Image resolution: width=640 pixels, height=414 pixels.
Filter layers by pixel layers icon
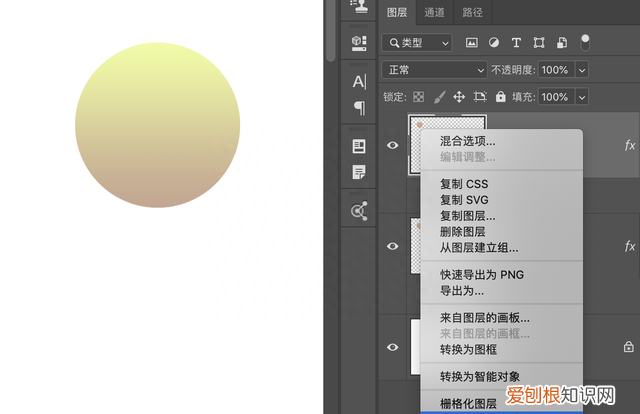point(471,42)
